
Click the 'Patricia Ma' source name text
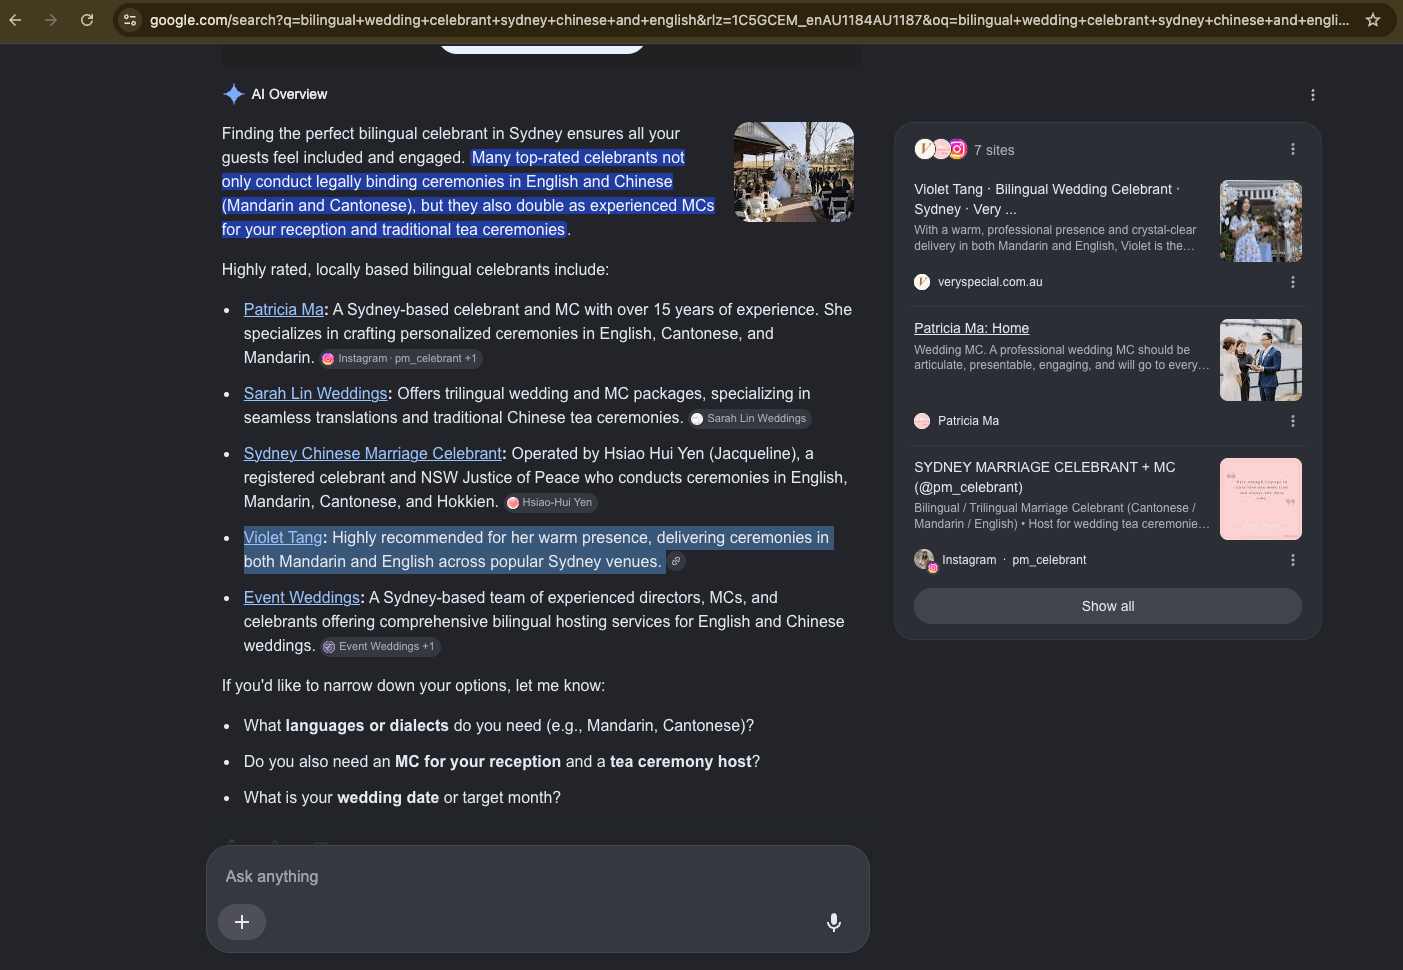(968, 421)
